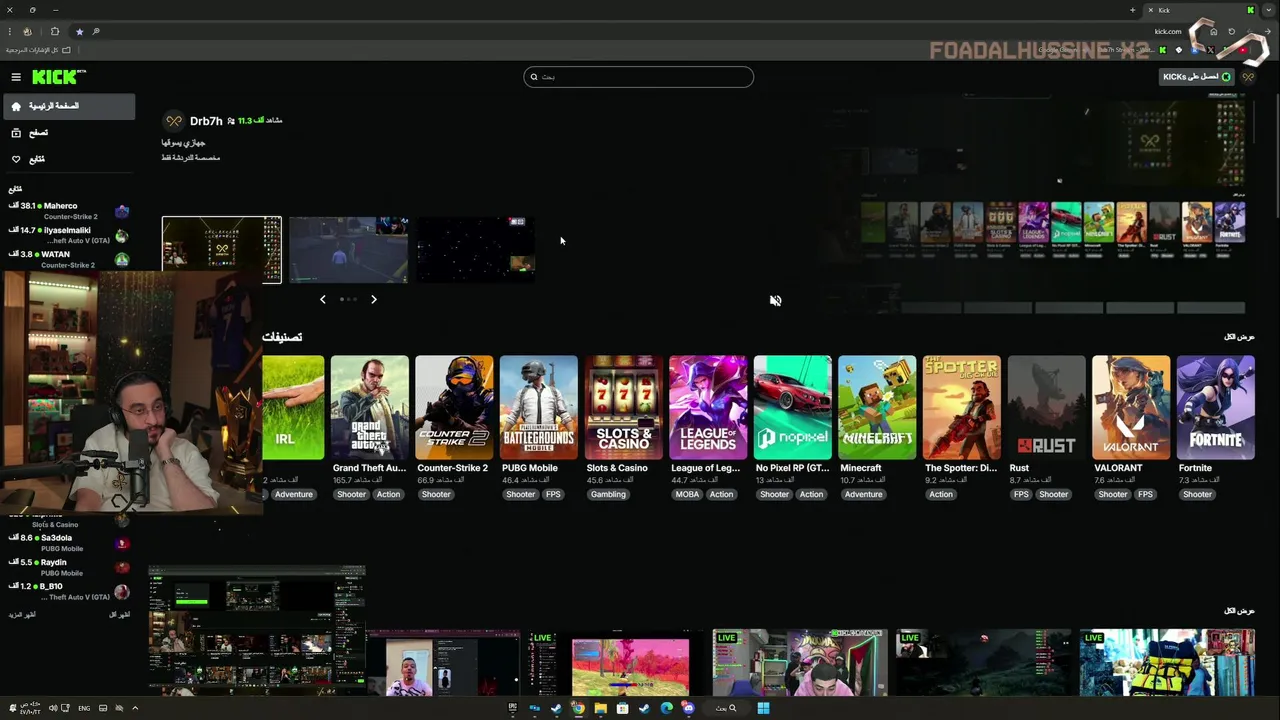Open VALORANT category card
Viewport: 1280px width, 720px height.
(x=1131, y=407)
